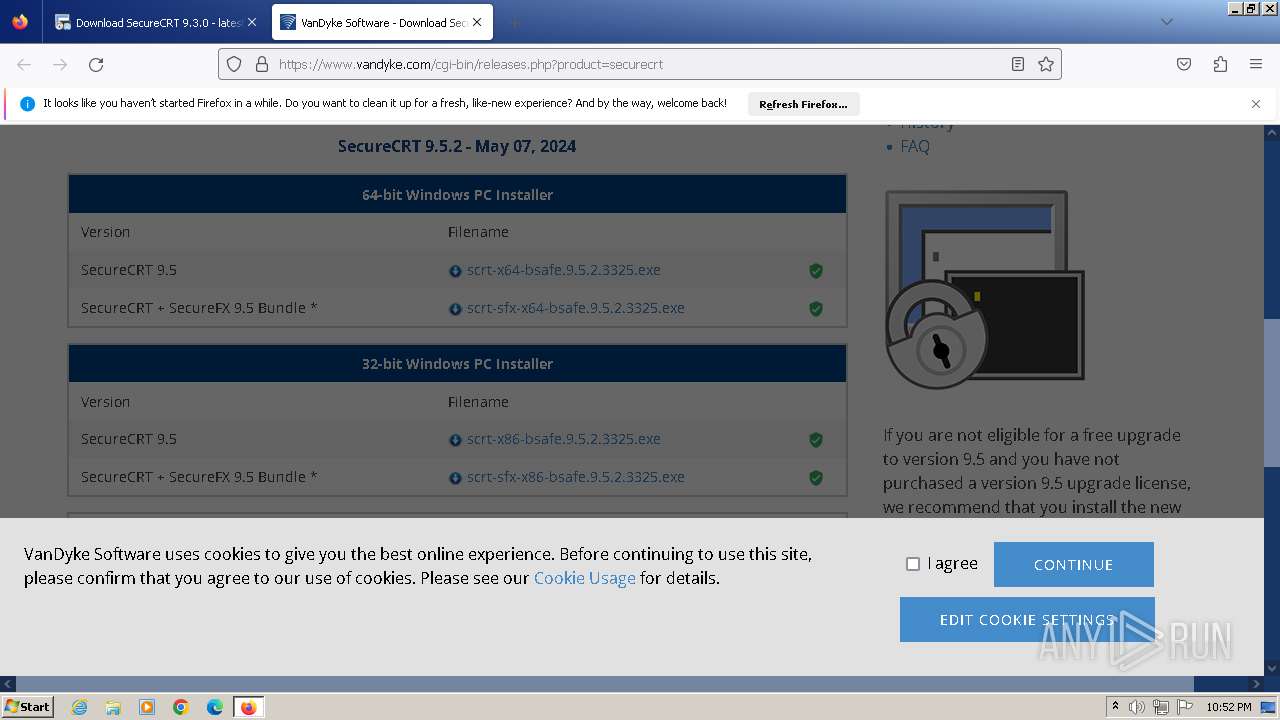
Task: Download scrt-sfx-x86-bsafe.9.5.2.3325.exe
Action: 575,477
